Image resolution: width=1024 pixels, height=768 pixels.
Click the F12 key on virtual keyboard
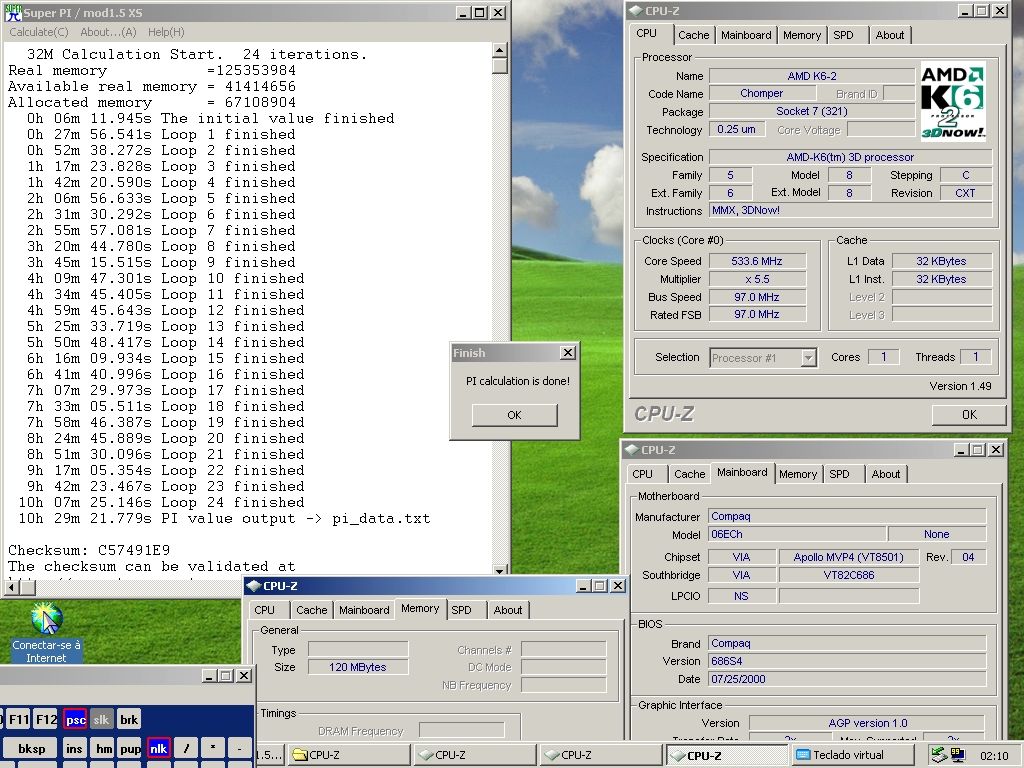pos(46,720)
